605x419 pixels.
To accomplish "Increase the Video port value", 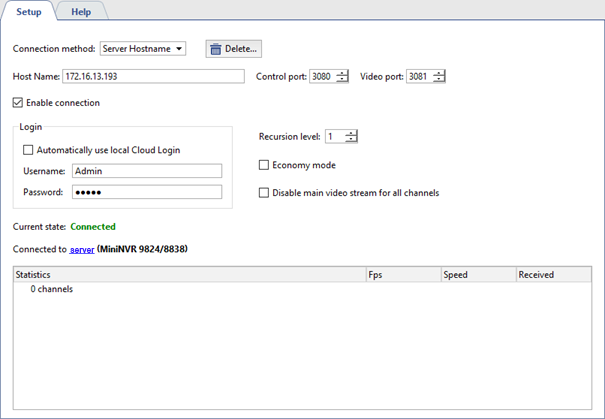I will point(439,73).
